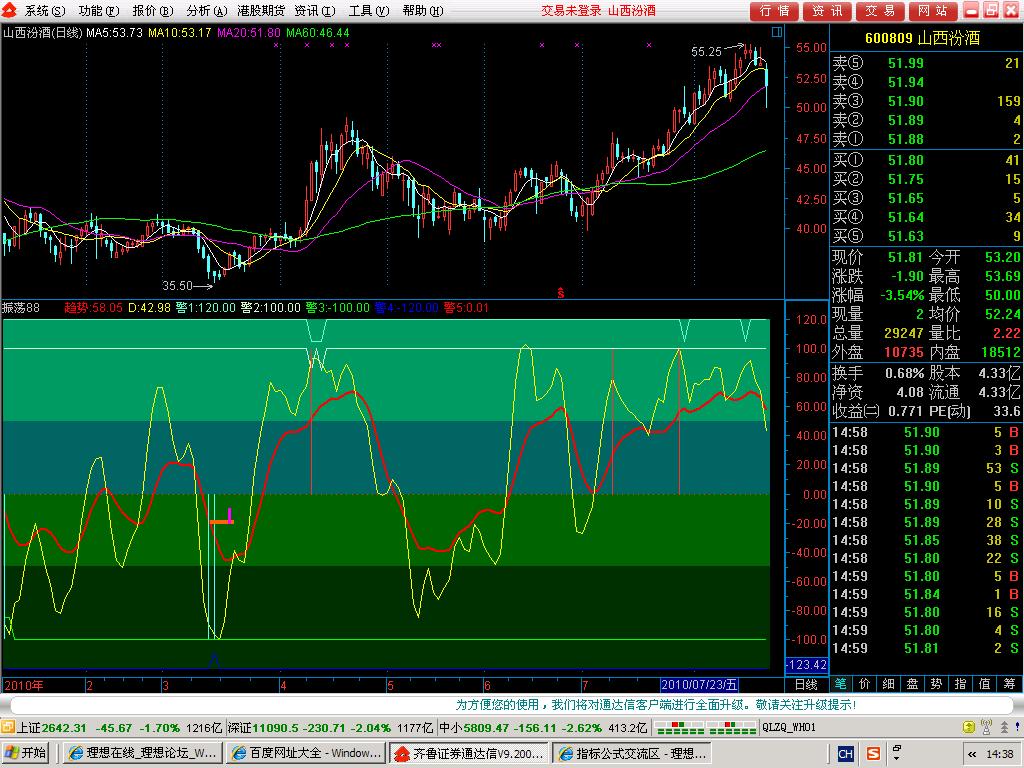Screen dimensions: 1024x768
Task: Open the Windows 开始 start button
Action: tap(27, 753)
